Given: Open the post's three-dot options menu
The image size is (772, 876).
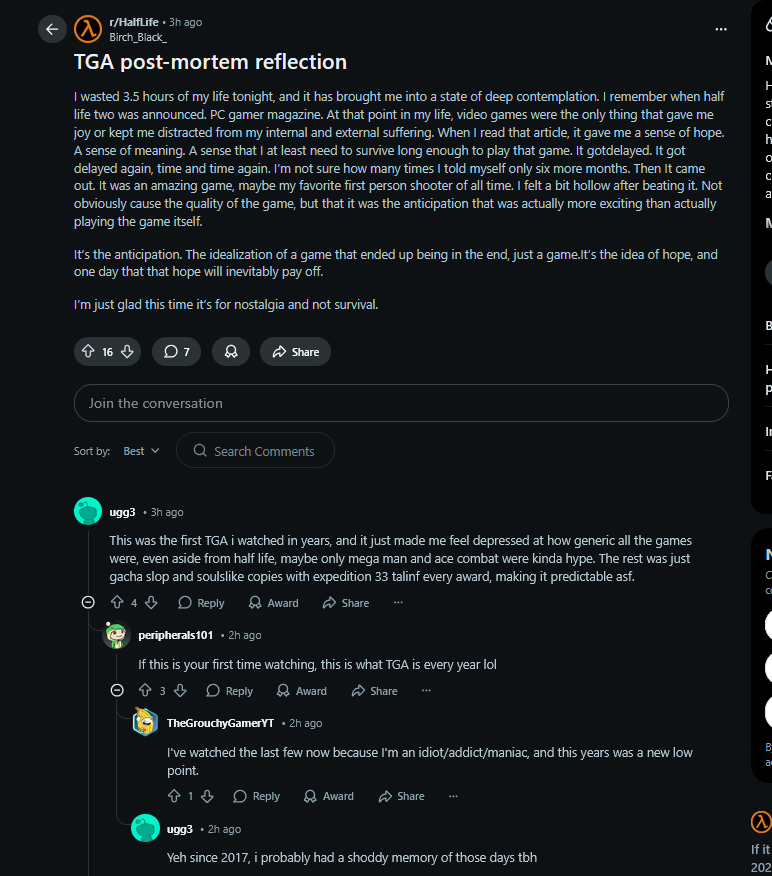Looking at the screenshot, I should pyautogui.click(x=721, y=29).
